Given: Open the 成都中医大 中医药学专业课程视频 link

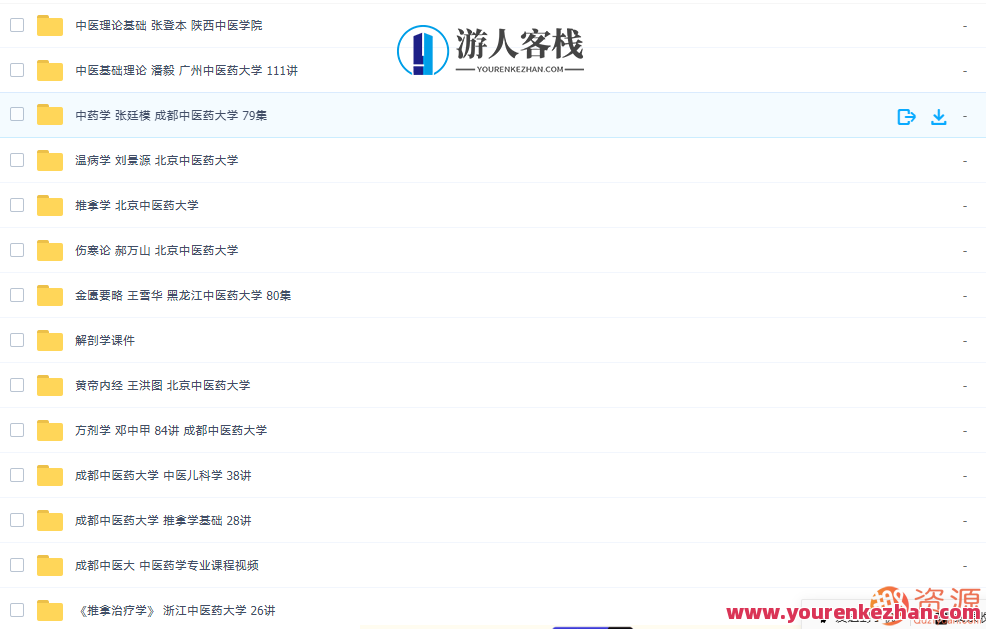Looking at the screenshot, I should (164, 564).
